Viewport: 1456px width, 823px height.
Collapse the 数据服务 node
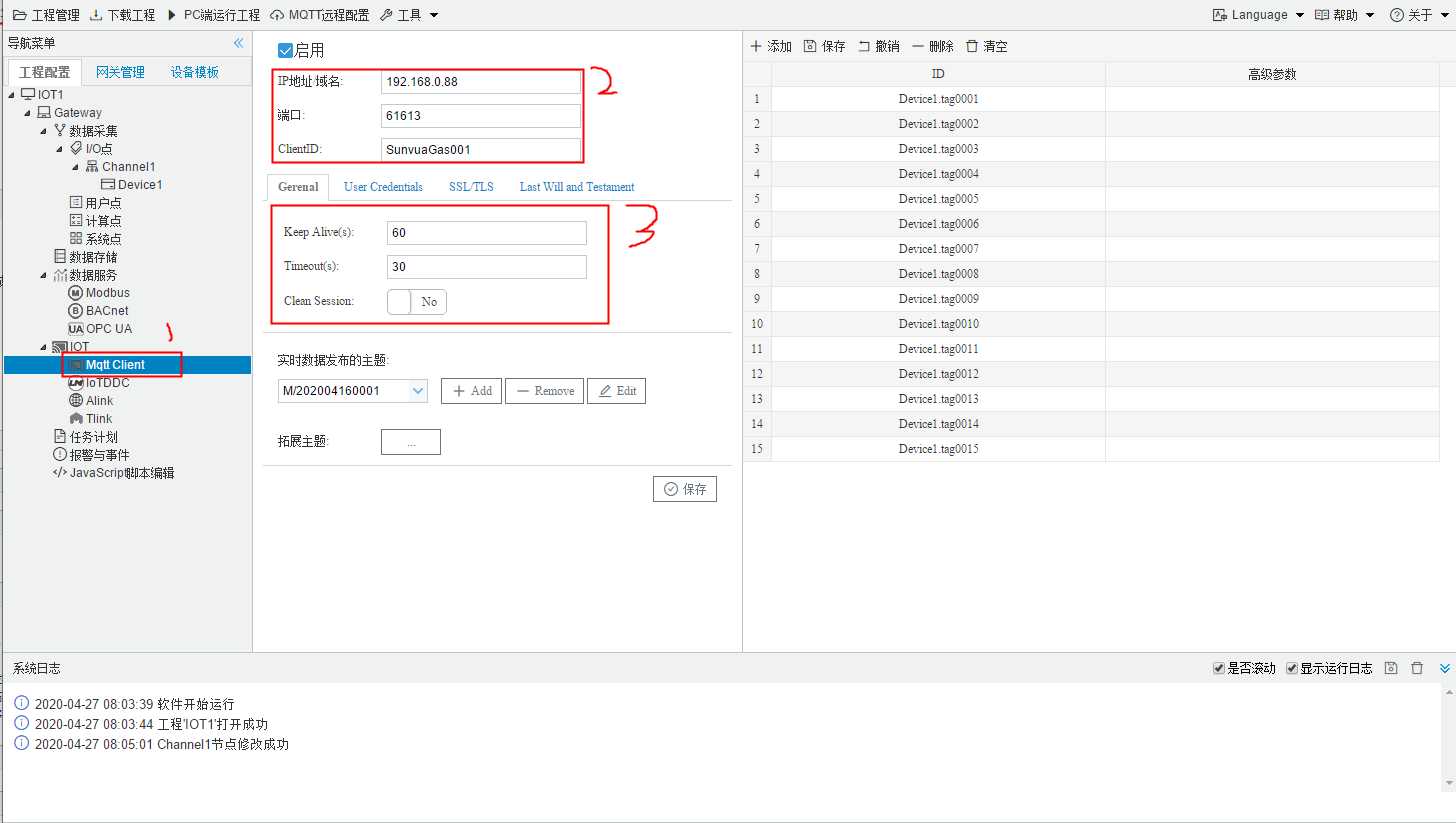click(x=44, y=275)
